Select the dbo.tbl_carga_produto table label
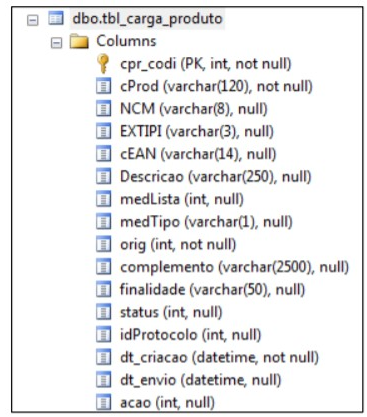 (147, 18)
